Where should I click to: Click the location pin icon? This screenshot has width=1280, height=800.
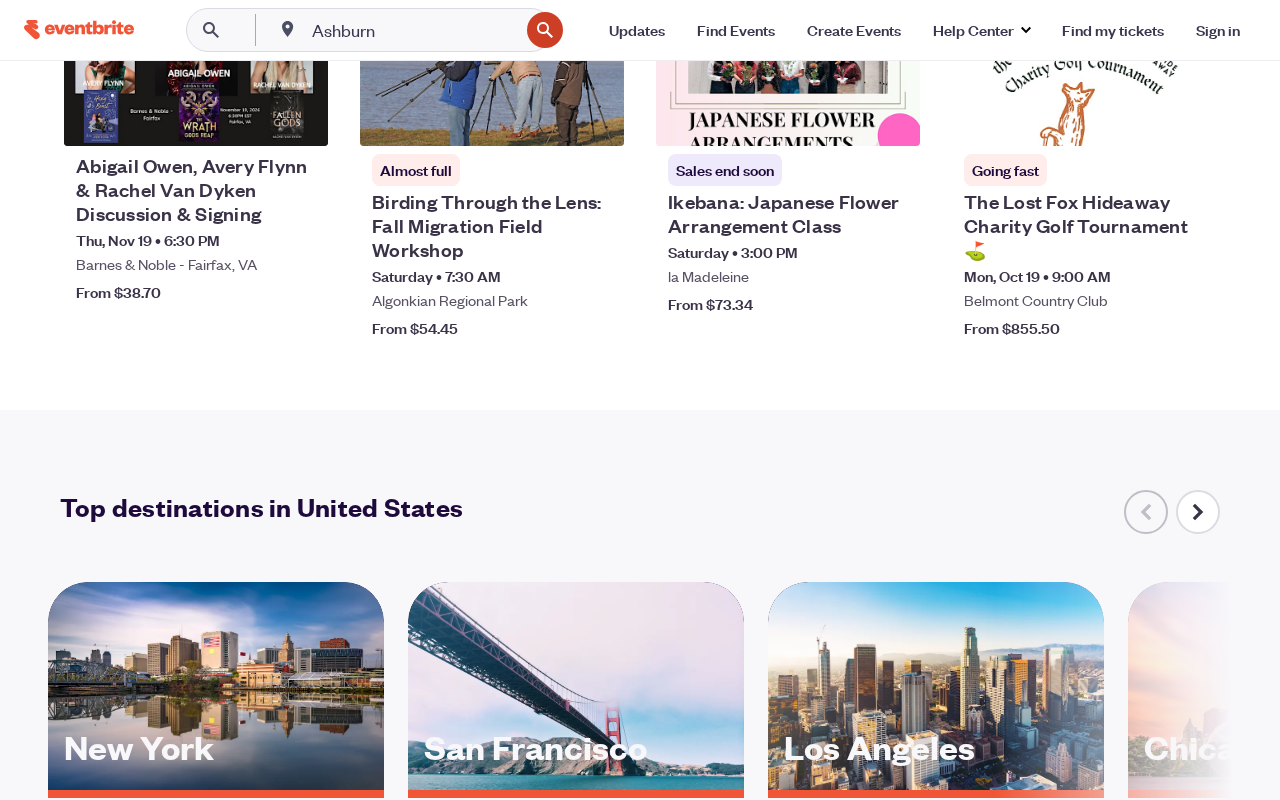[x=287, y=29]
